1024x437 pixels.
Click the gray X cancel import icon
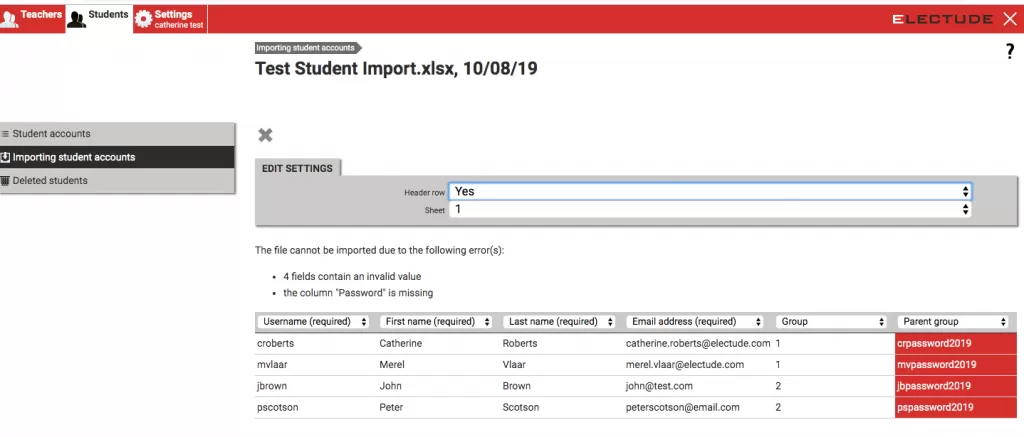point(265,135)
